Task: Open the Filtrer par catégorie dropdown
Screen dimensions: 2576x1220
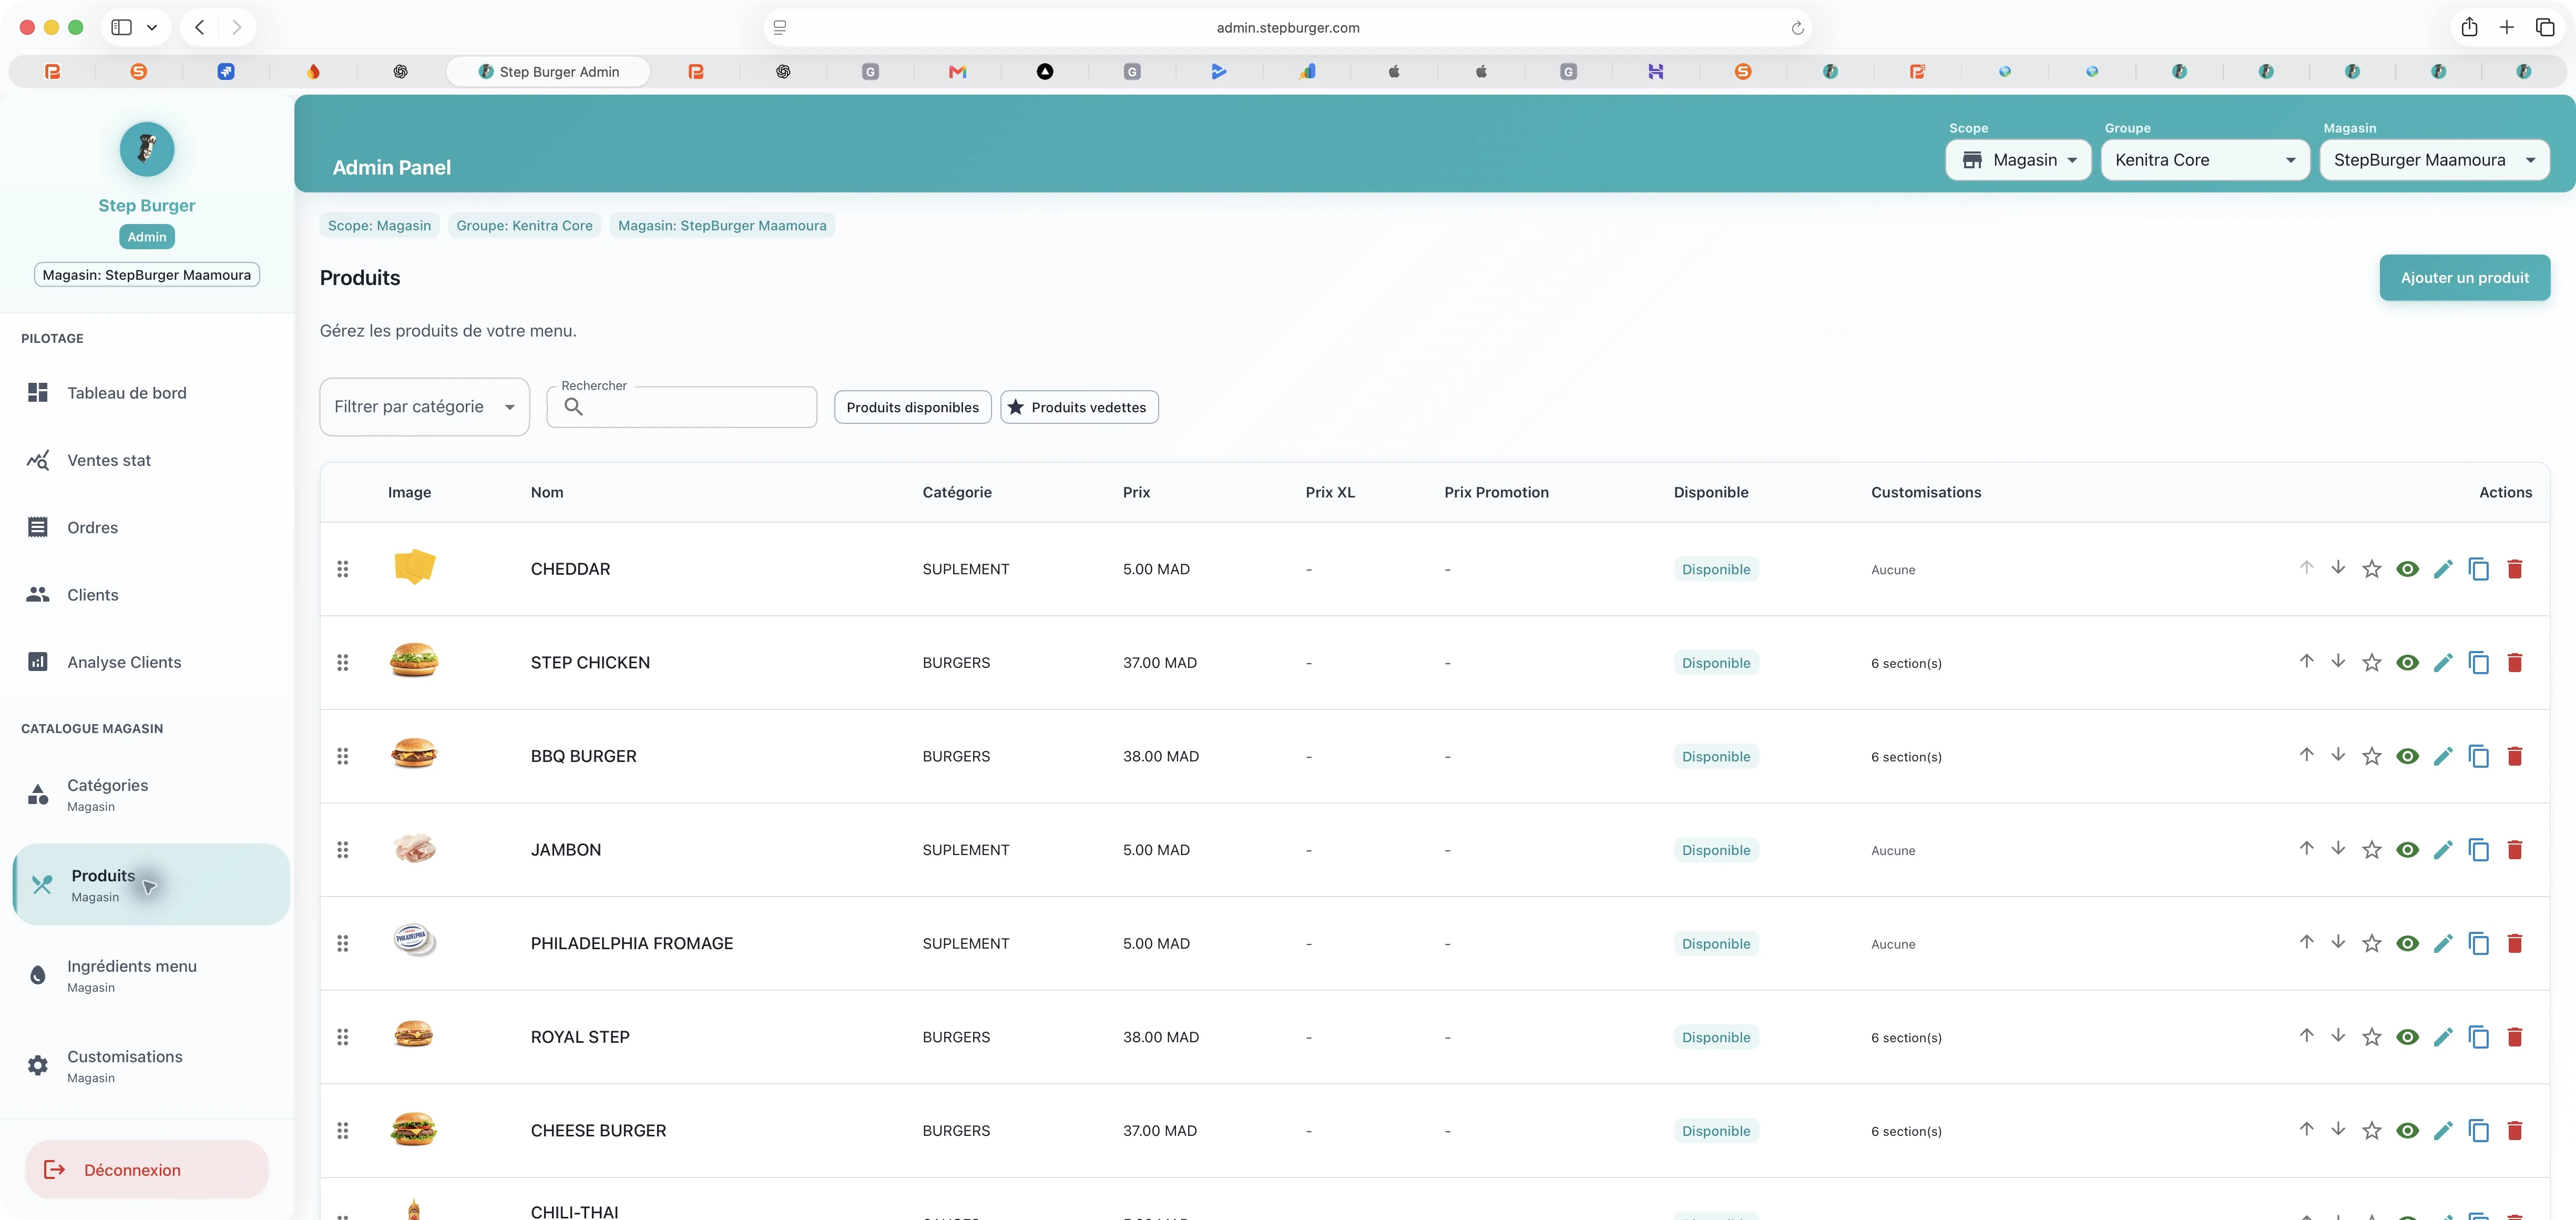Action: (424, 407)
